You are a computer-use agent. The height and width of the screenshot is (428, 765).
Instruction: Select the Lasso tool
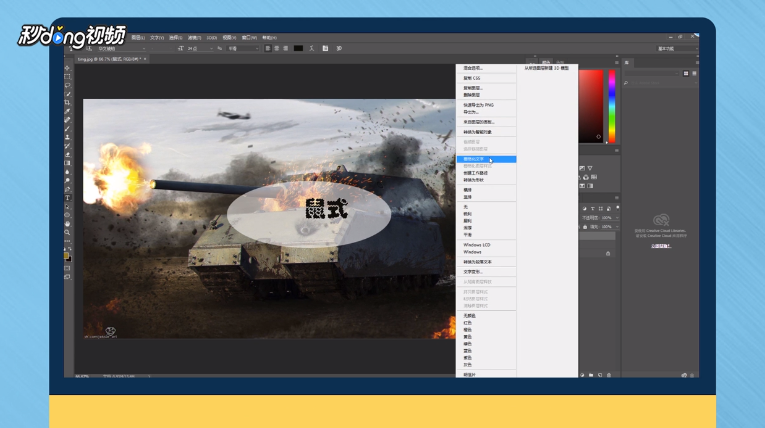[x=67, y=85]
